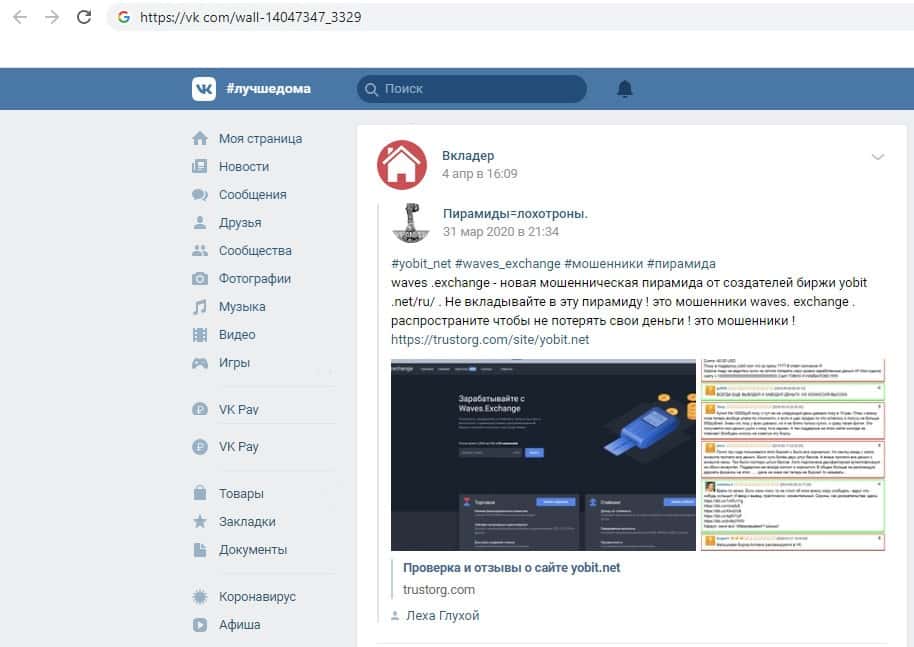Image resolution: width=914 pixels, height=647 pixels.
Task: Open Афиша in the sidebar
Action: tap(240, 625)
